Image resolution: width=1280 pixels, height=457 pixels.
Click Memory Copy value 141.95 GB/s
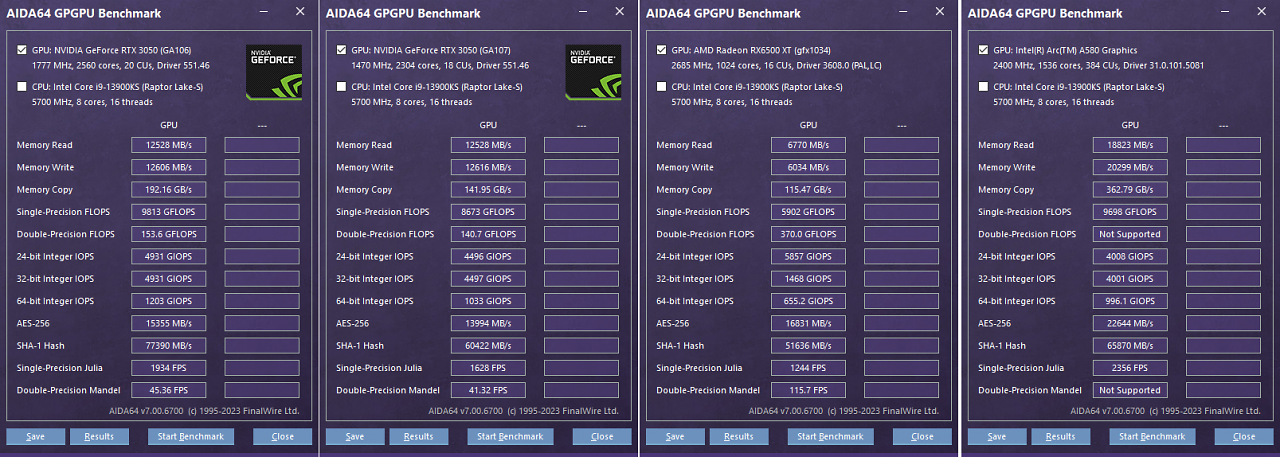(x=488, y=189)
